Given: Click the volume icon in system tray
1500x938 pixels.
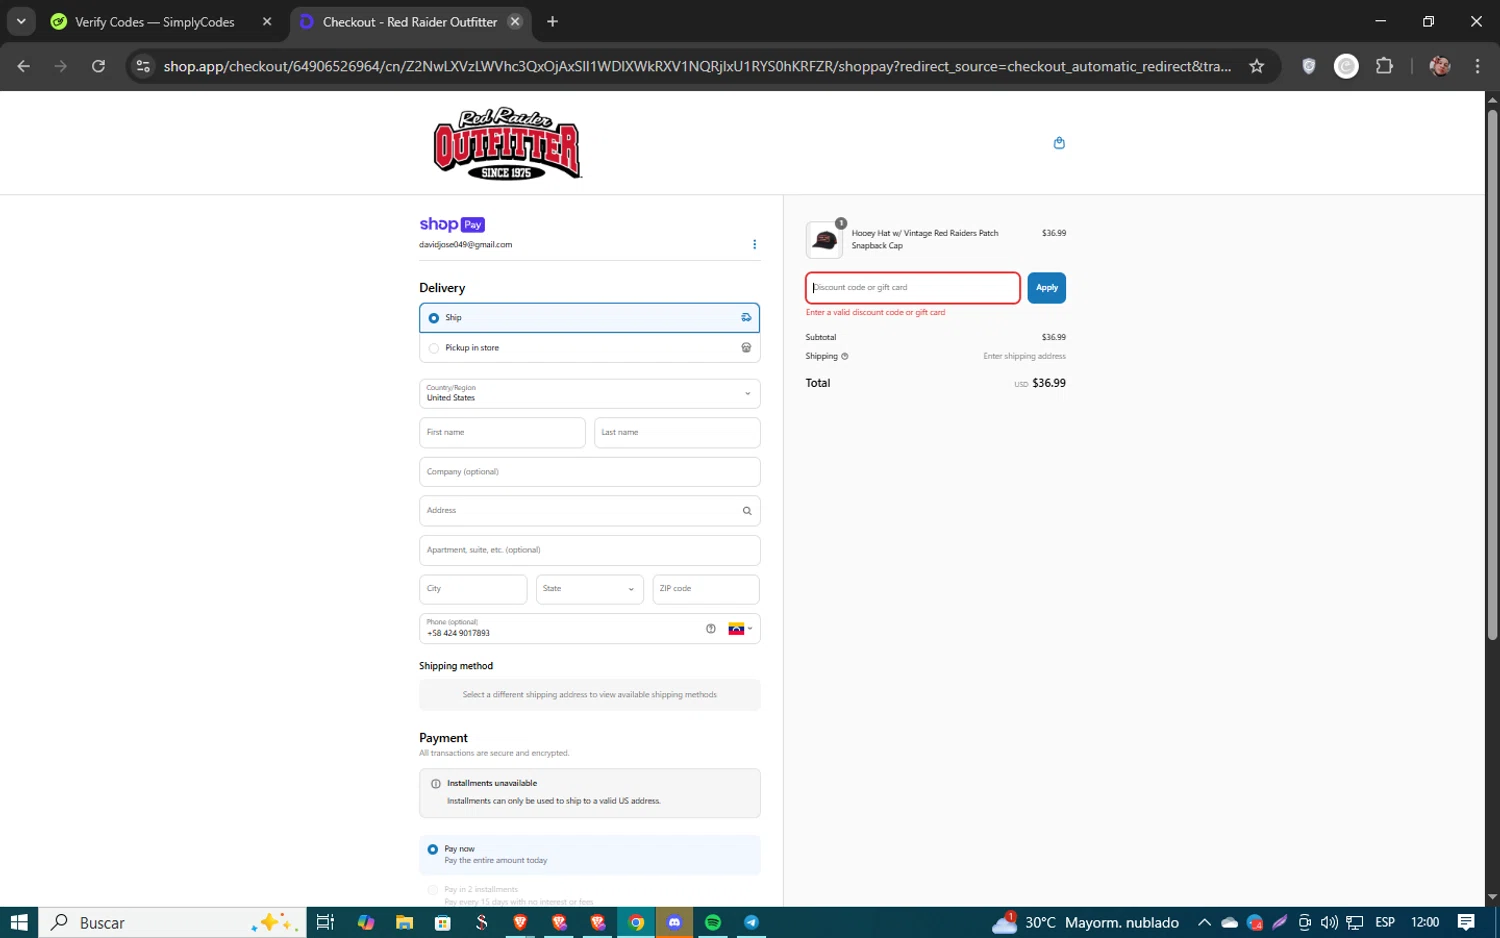Looking at the screenshot, I should 1329,922.
